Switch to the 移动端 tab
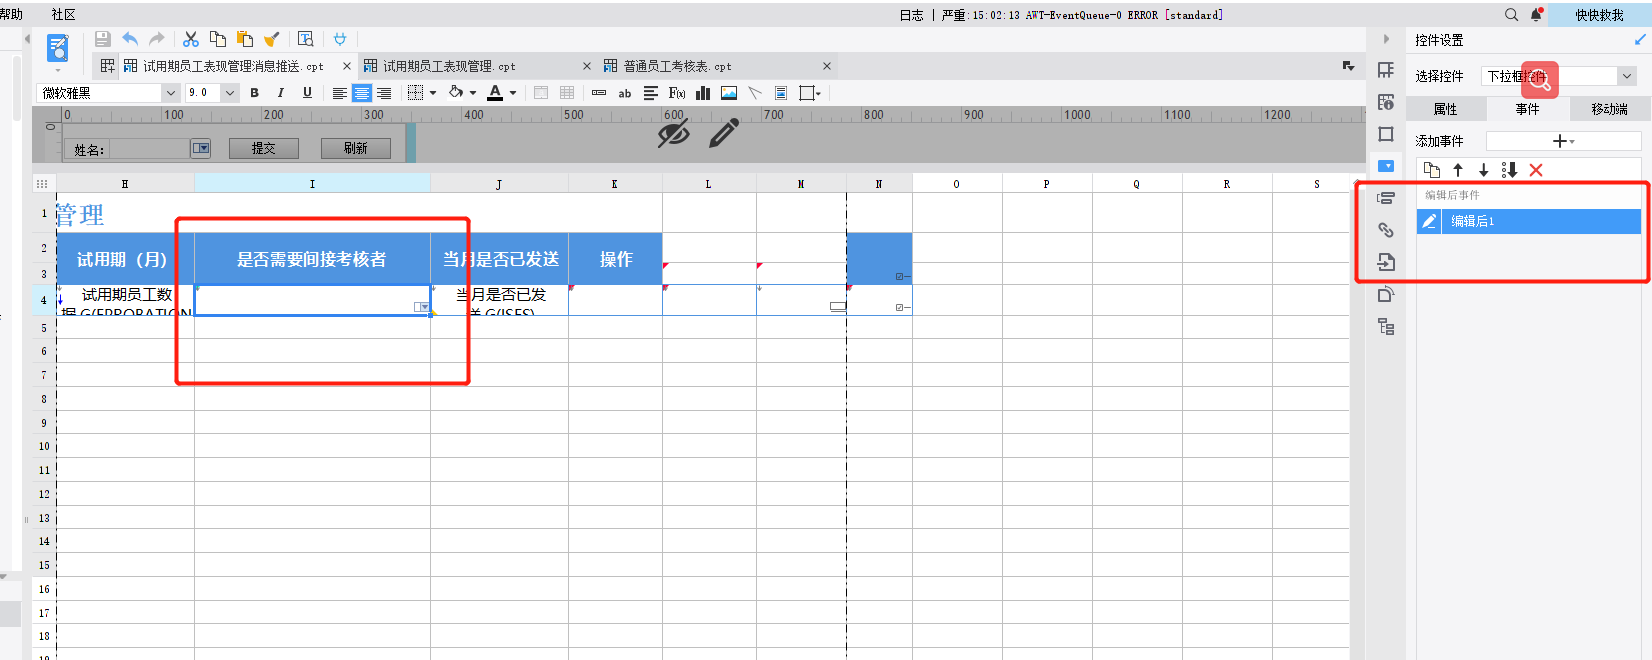The width and height of the screenshot is (1652, 660). pyautogui.click(x=1610, y=109)
